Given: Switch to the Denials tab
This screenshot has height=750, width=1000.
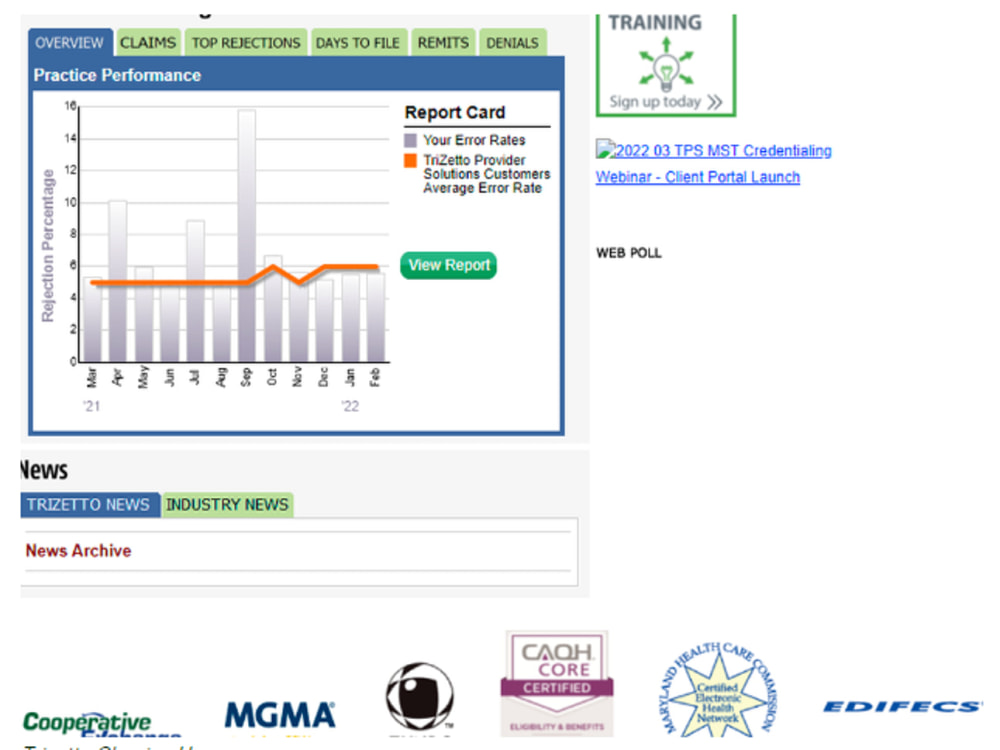Looking at the screenshot, I should (513, 43).
